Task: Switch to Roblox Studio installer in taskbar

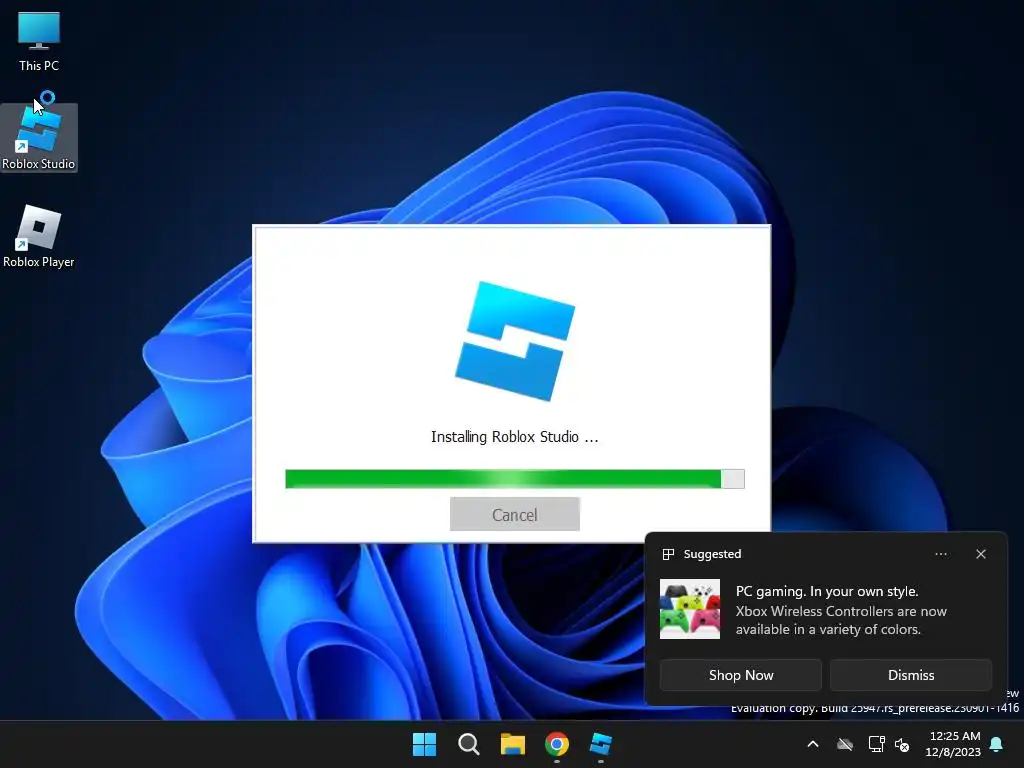Action: coord(601,744)
